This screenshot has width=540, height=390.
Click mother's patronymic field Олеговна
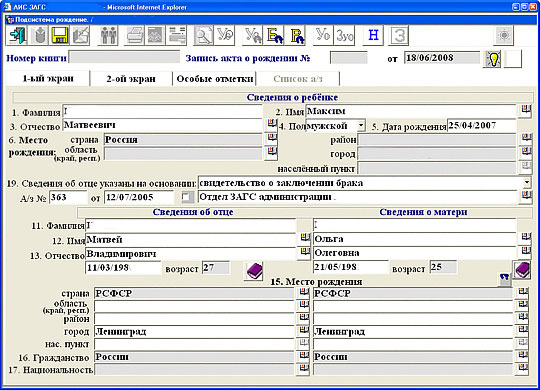[x=415, y=253]
